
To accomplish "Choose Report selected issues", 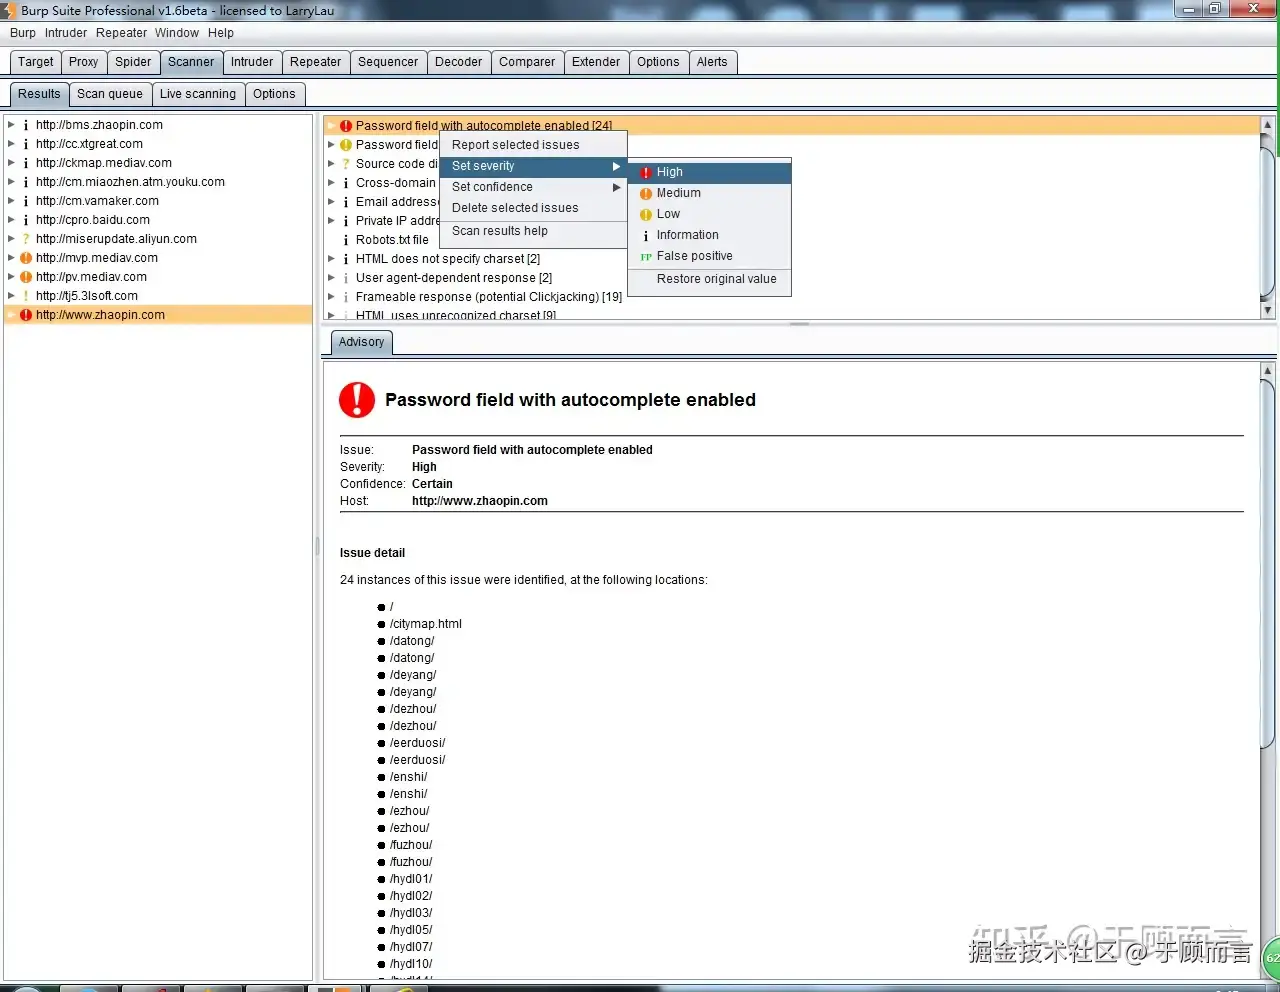I will (533, 145).
